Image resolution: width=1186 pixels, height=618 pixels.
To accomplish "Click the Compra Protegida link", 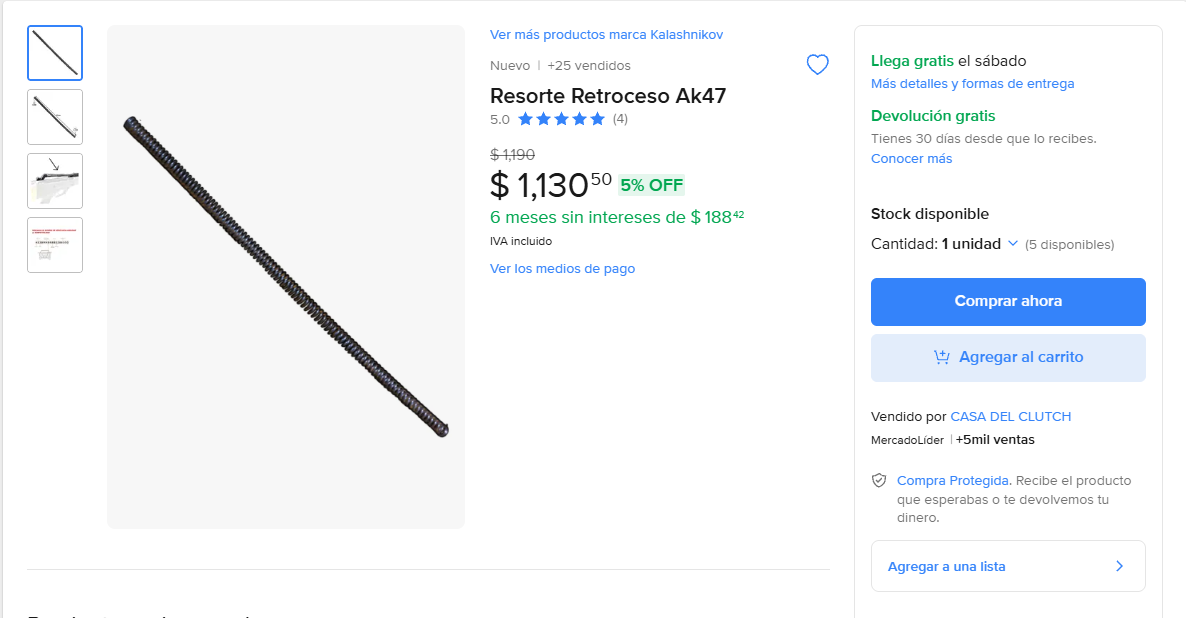I will coord(953,481).
